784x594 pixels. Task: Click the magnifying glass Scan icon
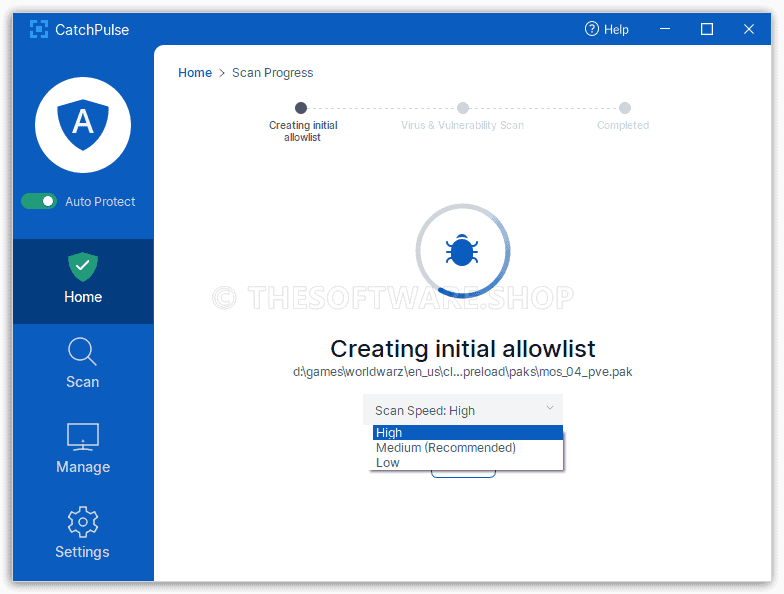pos(82,352)
